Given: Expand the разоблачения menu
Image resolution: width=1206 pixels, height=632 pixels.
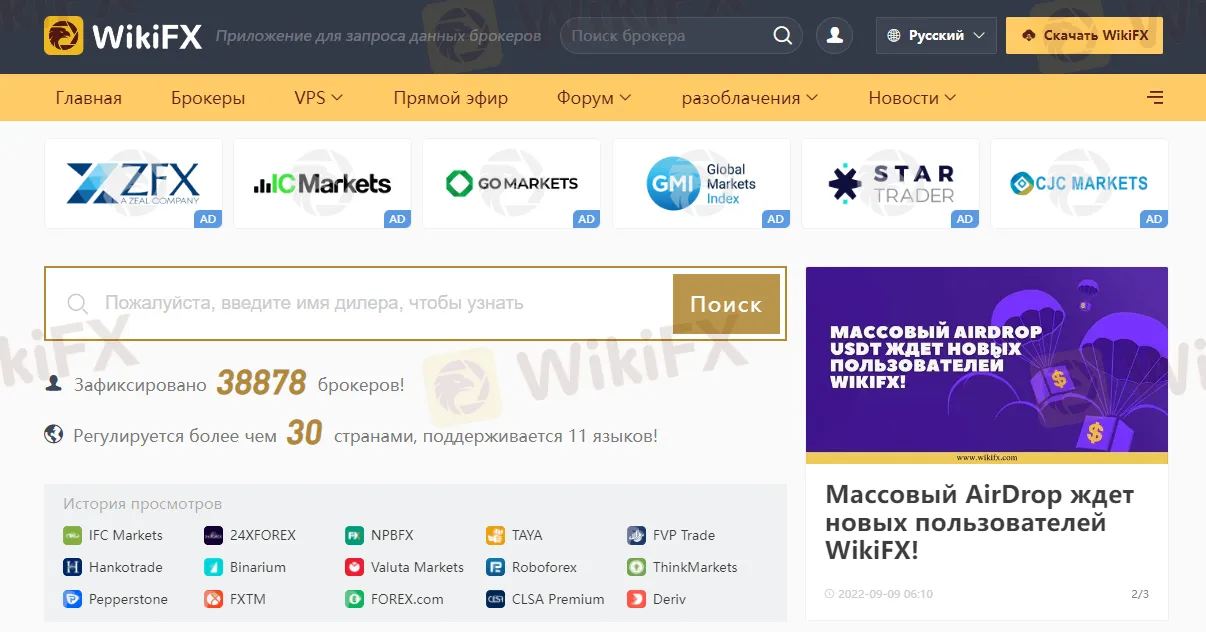Looking at the screenshot, I should pos(750,98).
